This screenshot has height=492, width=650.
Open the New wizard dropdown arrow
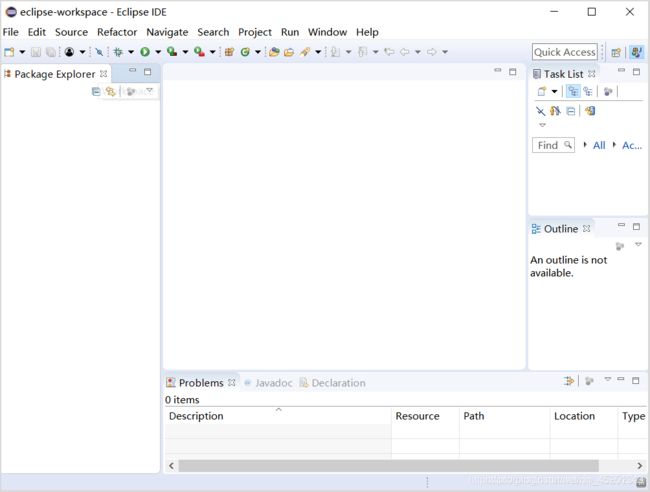[x=22, y=52]
